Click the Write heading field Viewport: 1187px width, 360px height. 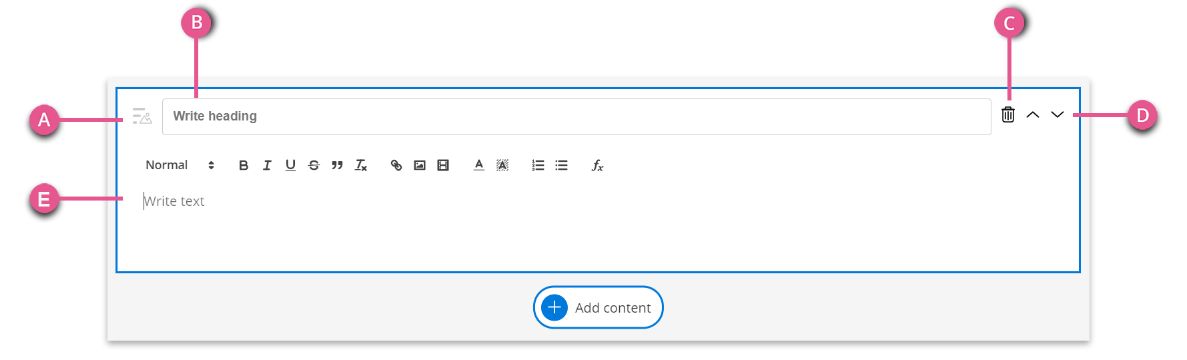coord(577,116)
